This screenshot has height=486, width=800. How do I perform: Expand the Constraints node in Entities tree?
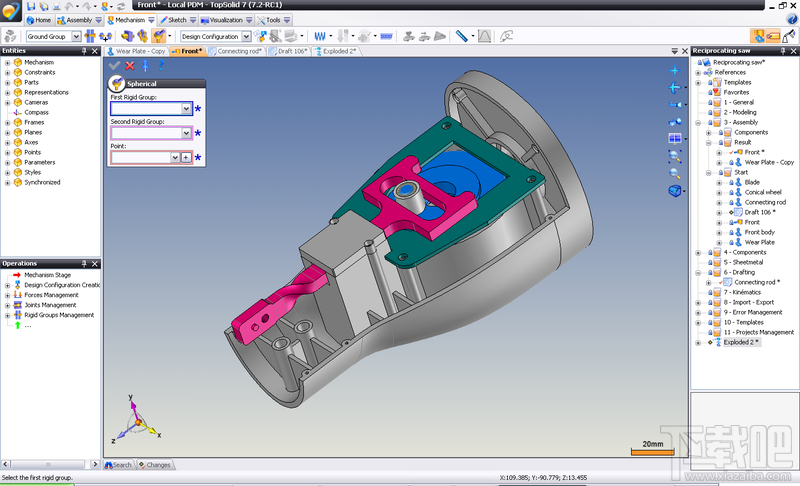(7, 72)
